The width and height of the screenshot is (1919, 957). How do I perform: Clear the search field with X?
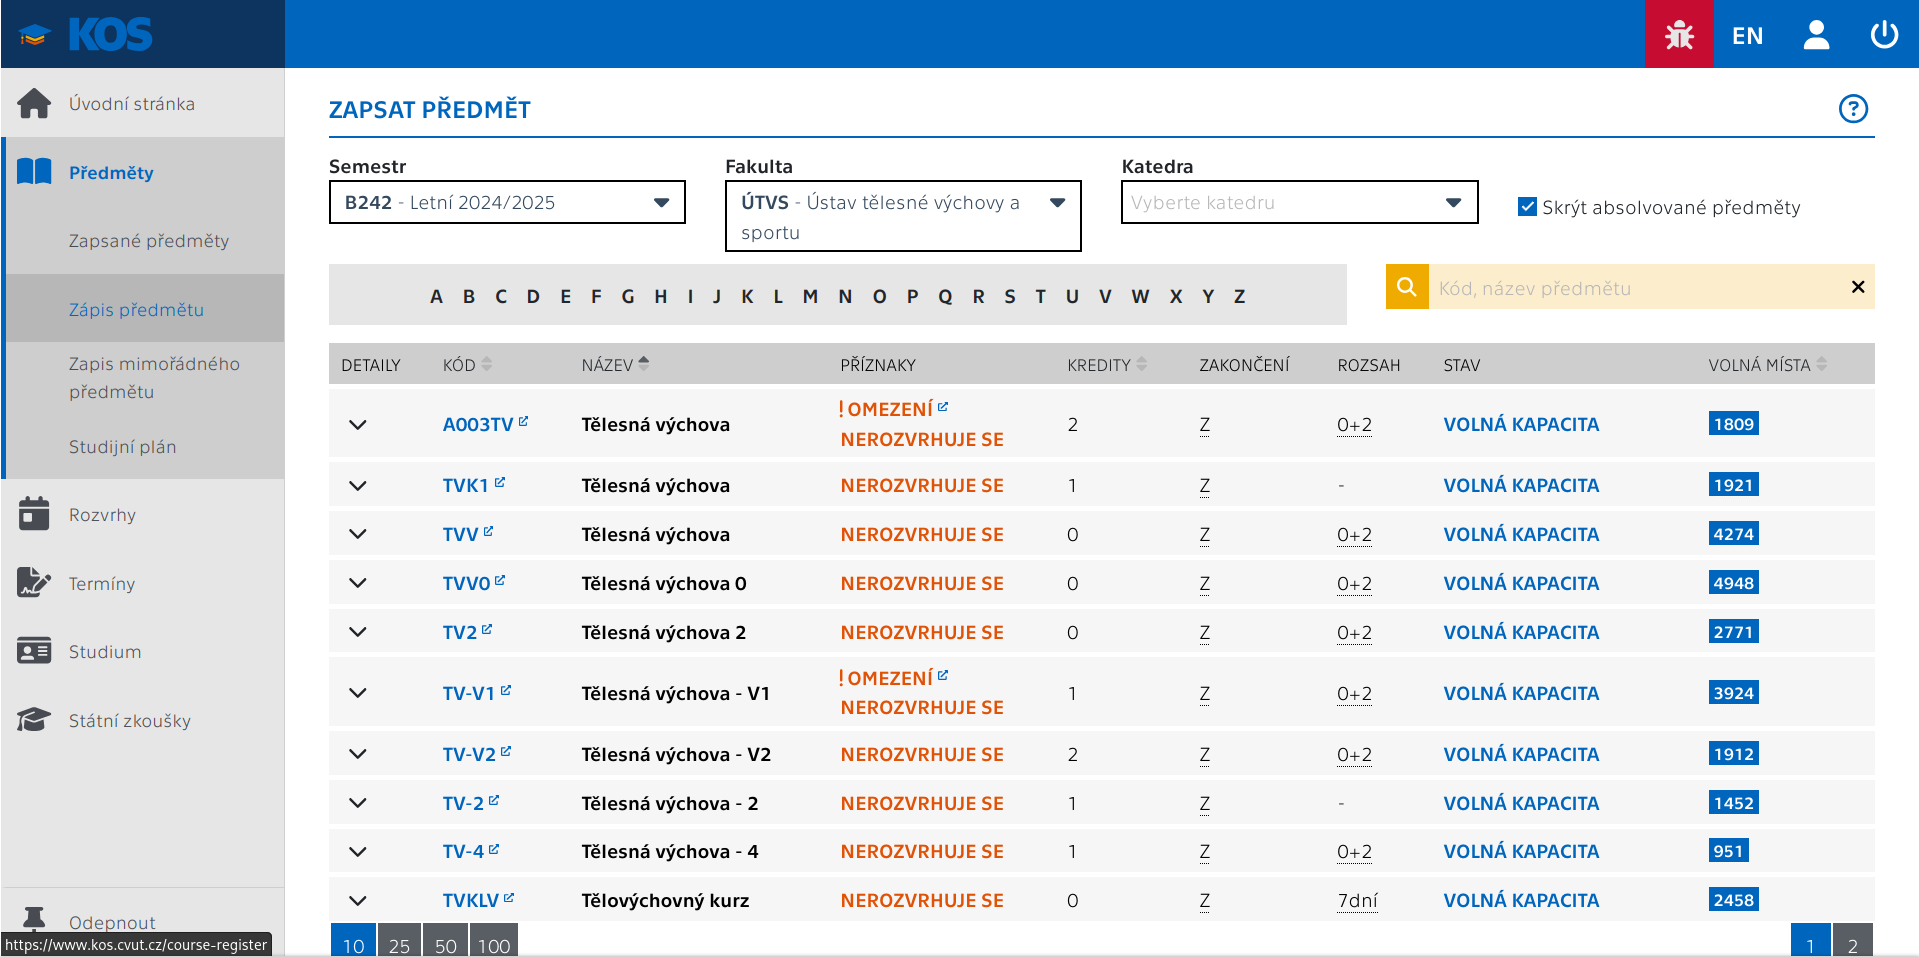pyautogui.click(x=1858, y=287)
